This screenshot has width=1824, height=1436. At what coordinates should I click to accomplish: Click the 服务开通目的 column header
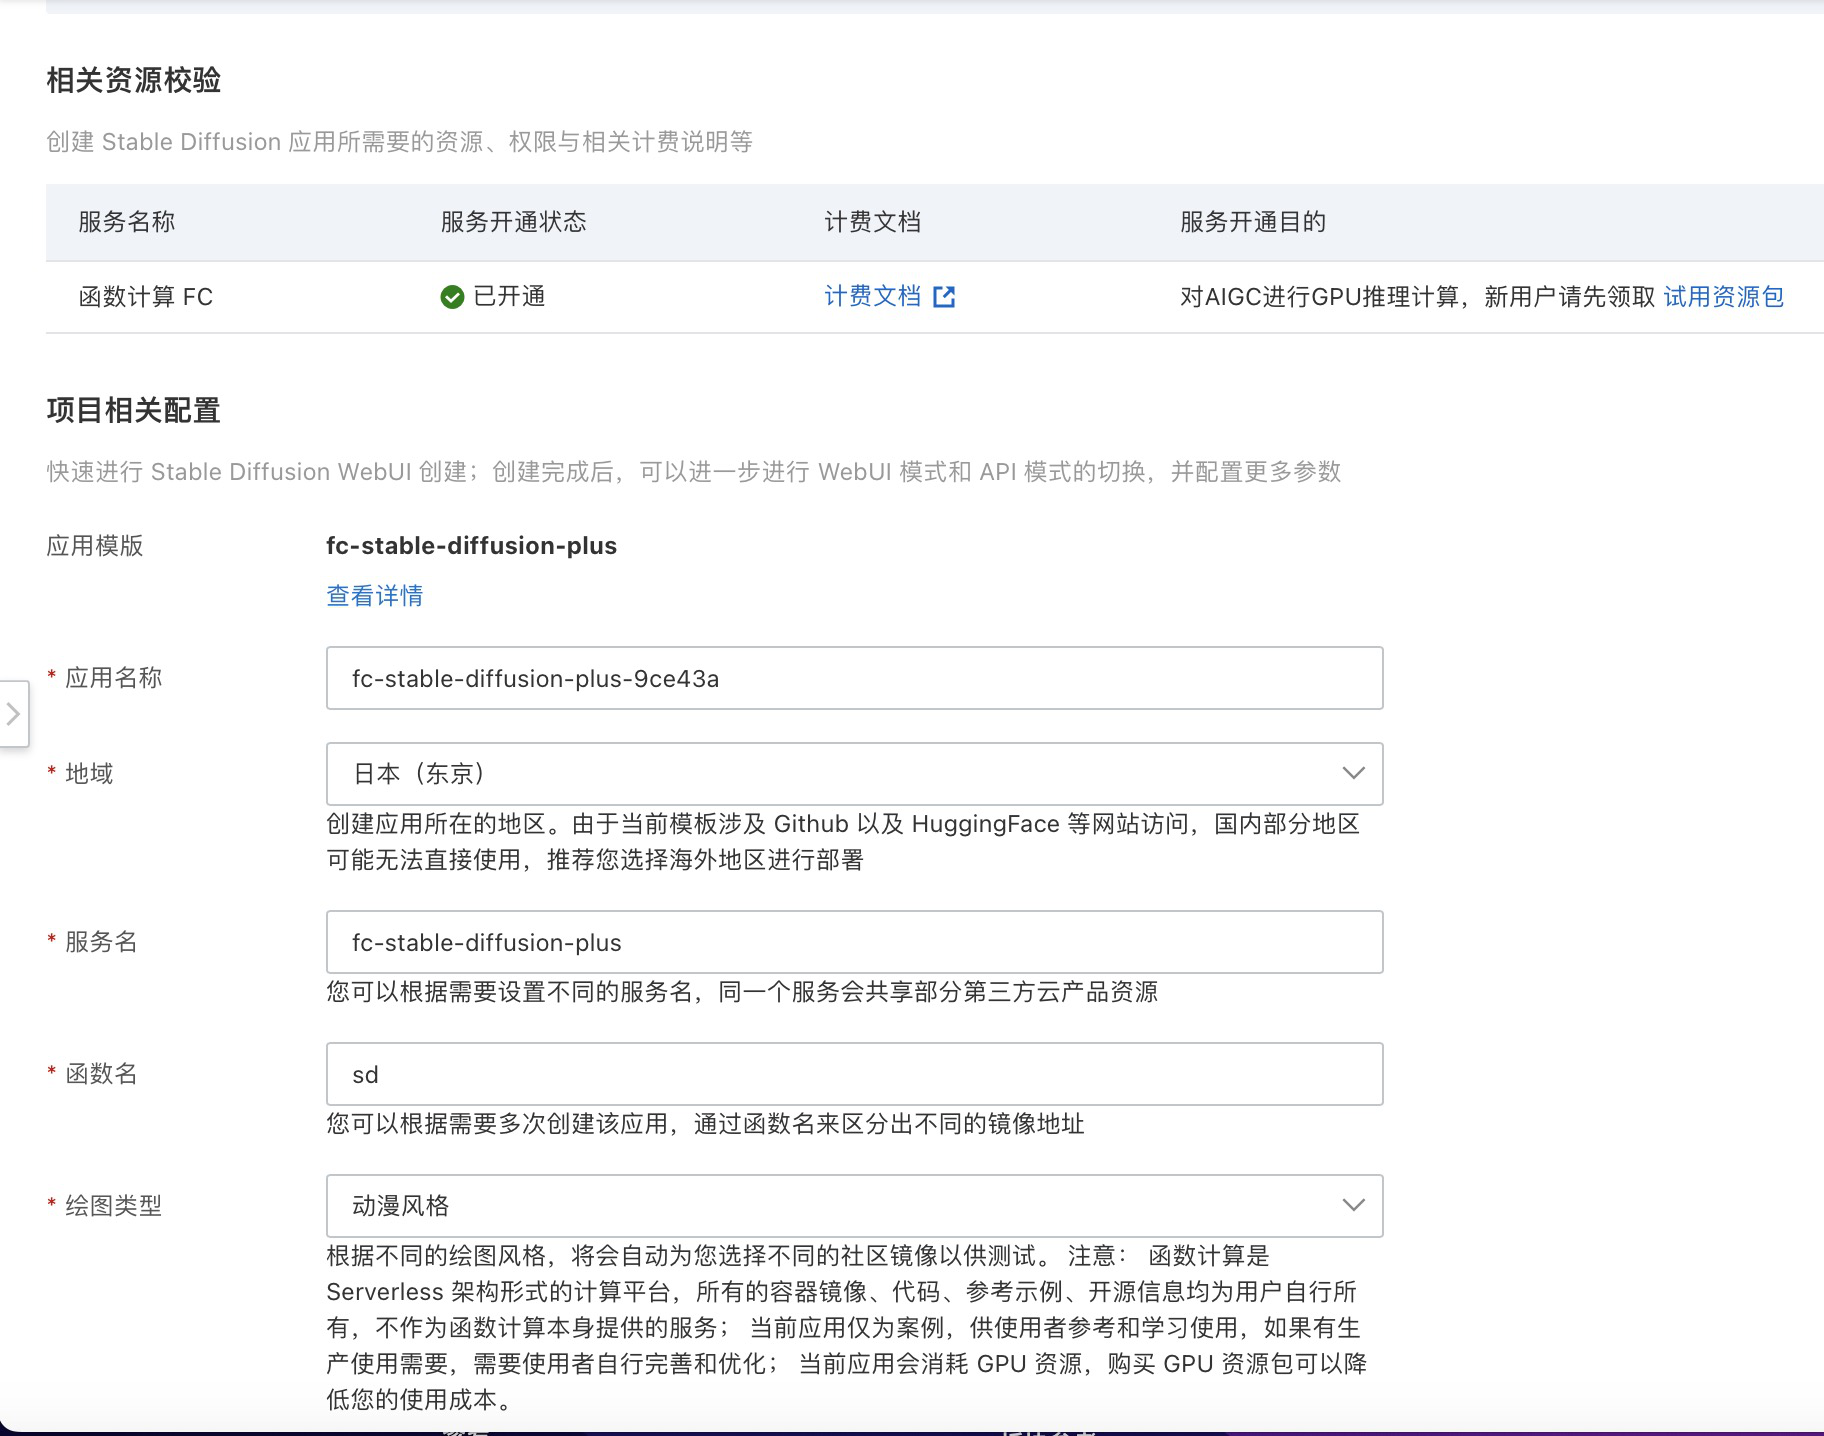tap(1253, 222)
